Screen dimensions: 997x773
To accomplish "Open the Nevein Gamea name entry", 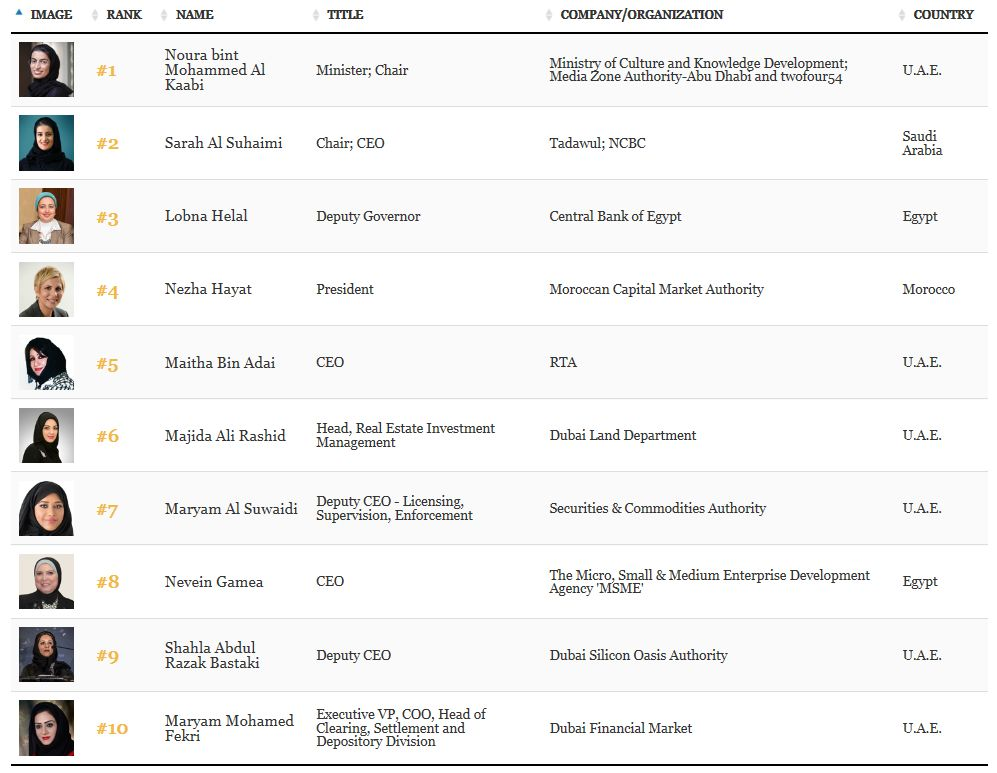I will (x=214, y=582).
